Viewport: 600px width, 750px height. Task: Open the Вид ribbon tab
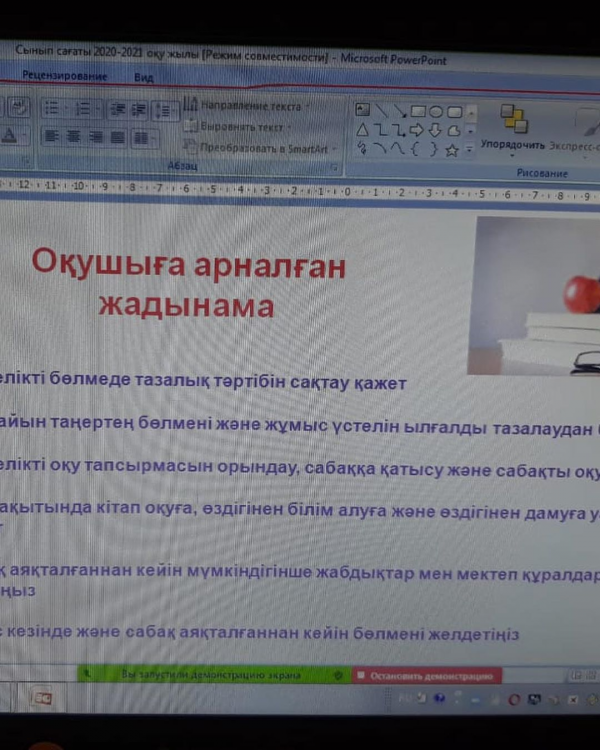(x=143, y=77)
